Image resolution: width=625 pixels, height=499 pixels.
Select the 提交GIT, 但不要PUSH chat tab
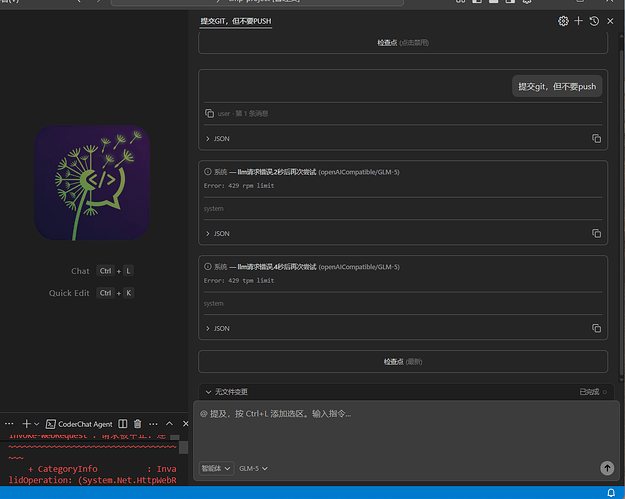click(x=236, y=21)
